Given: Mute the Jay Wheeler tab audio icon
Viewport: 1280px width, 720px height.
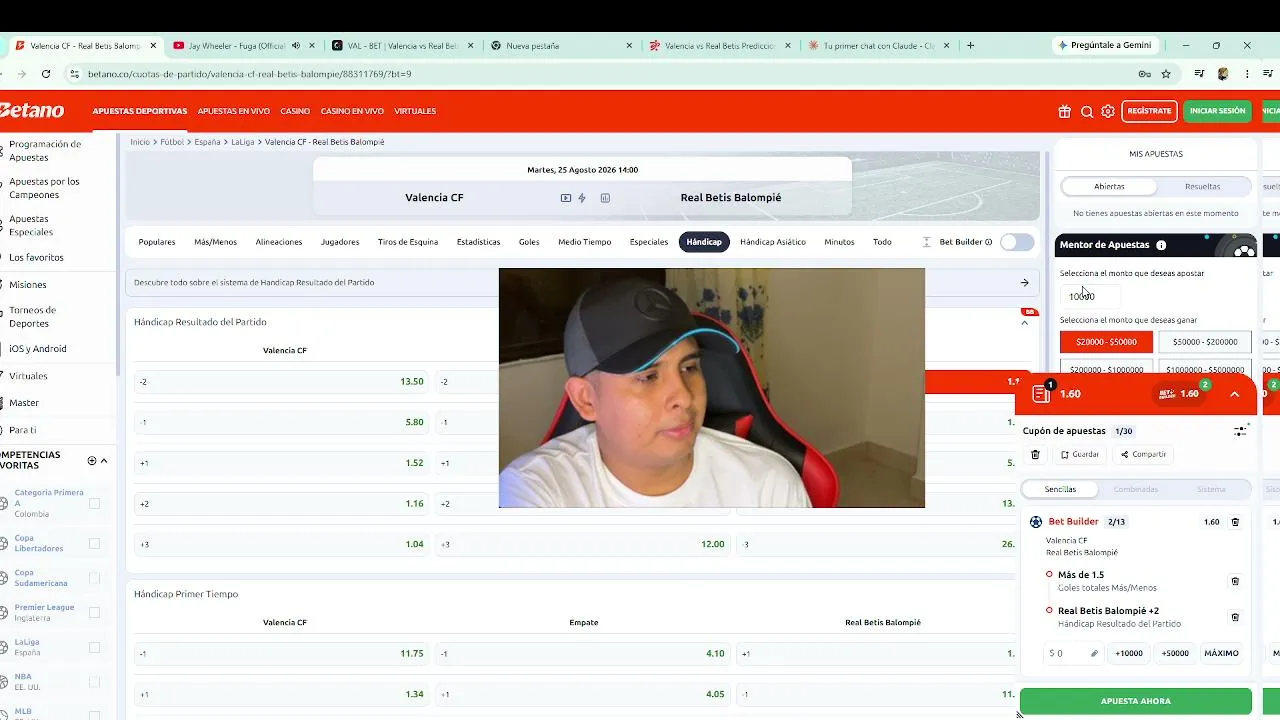Looking at the screenshot, I should [x=296, y=46].
